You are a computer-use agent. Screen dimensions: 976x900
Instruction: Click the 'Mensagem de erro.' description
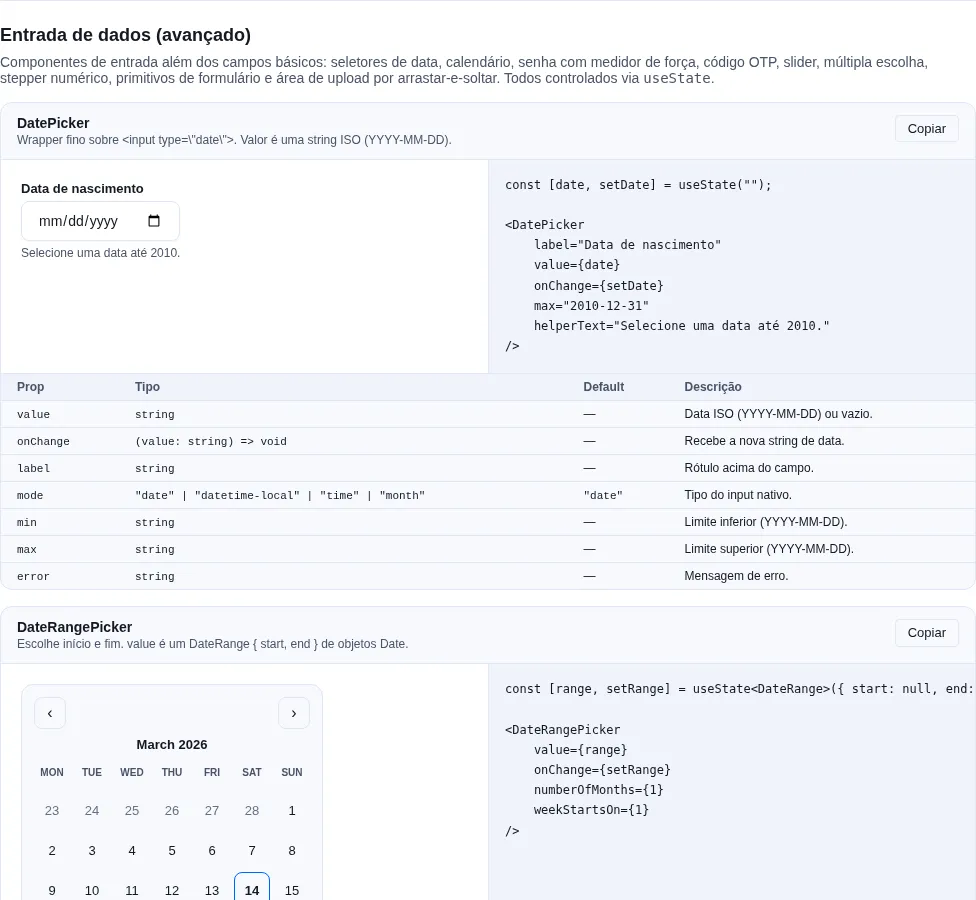(x=736, y=576)
